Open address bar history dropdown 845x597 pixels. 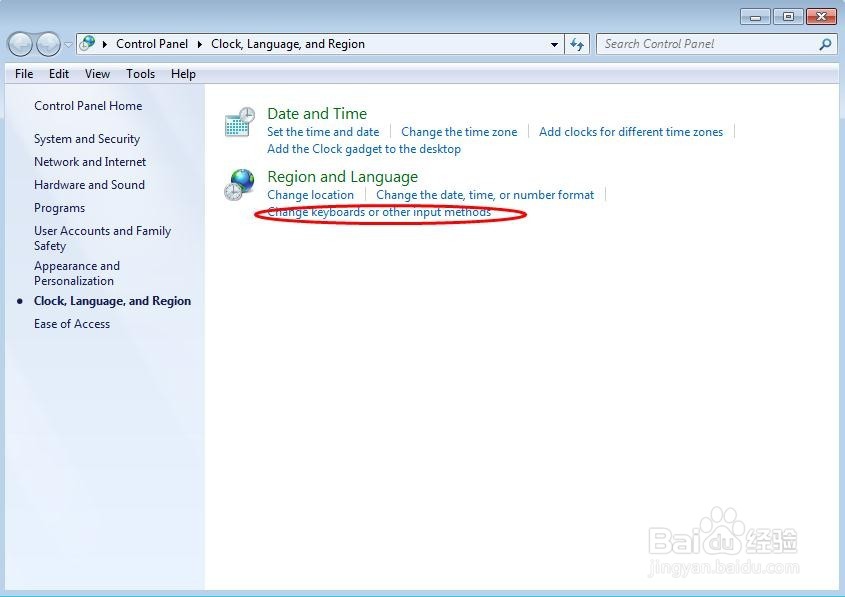coord(554,45)
